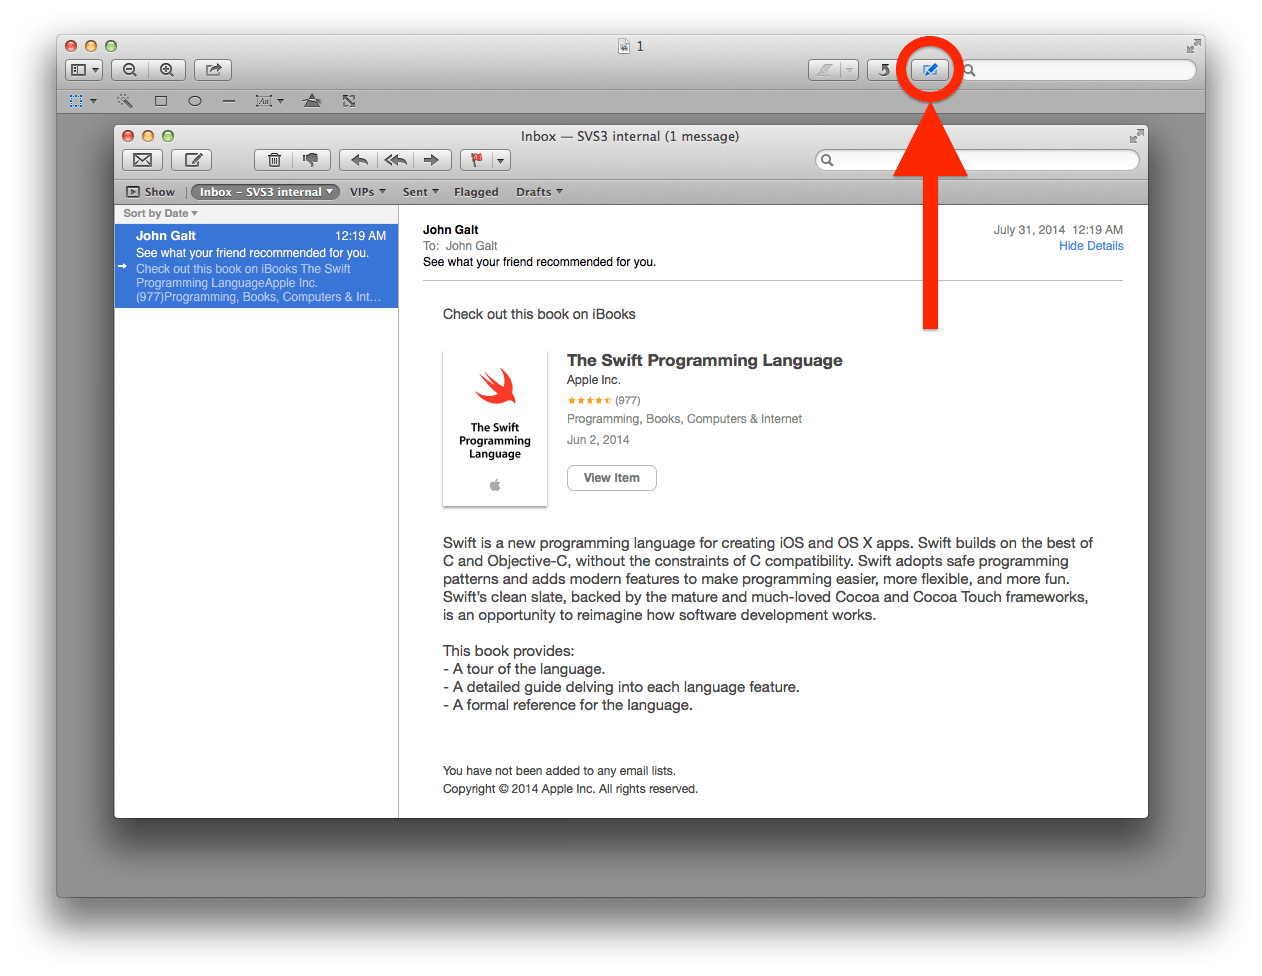Image resolution: width=1262 pixels, height=976 pixels.
Task: Toggle the sidebar Show button
Action: pos(150,191)
